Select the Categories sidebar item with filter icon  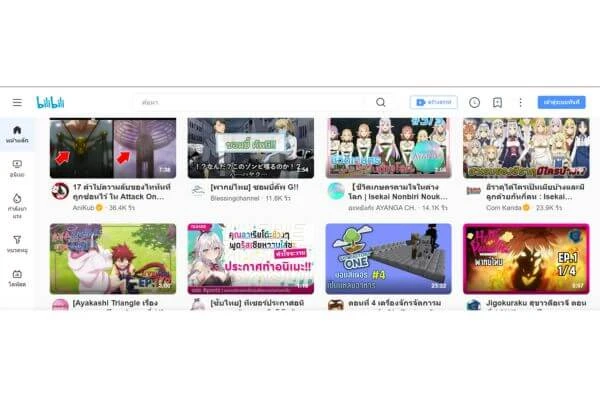click(x=17, y=244)
